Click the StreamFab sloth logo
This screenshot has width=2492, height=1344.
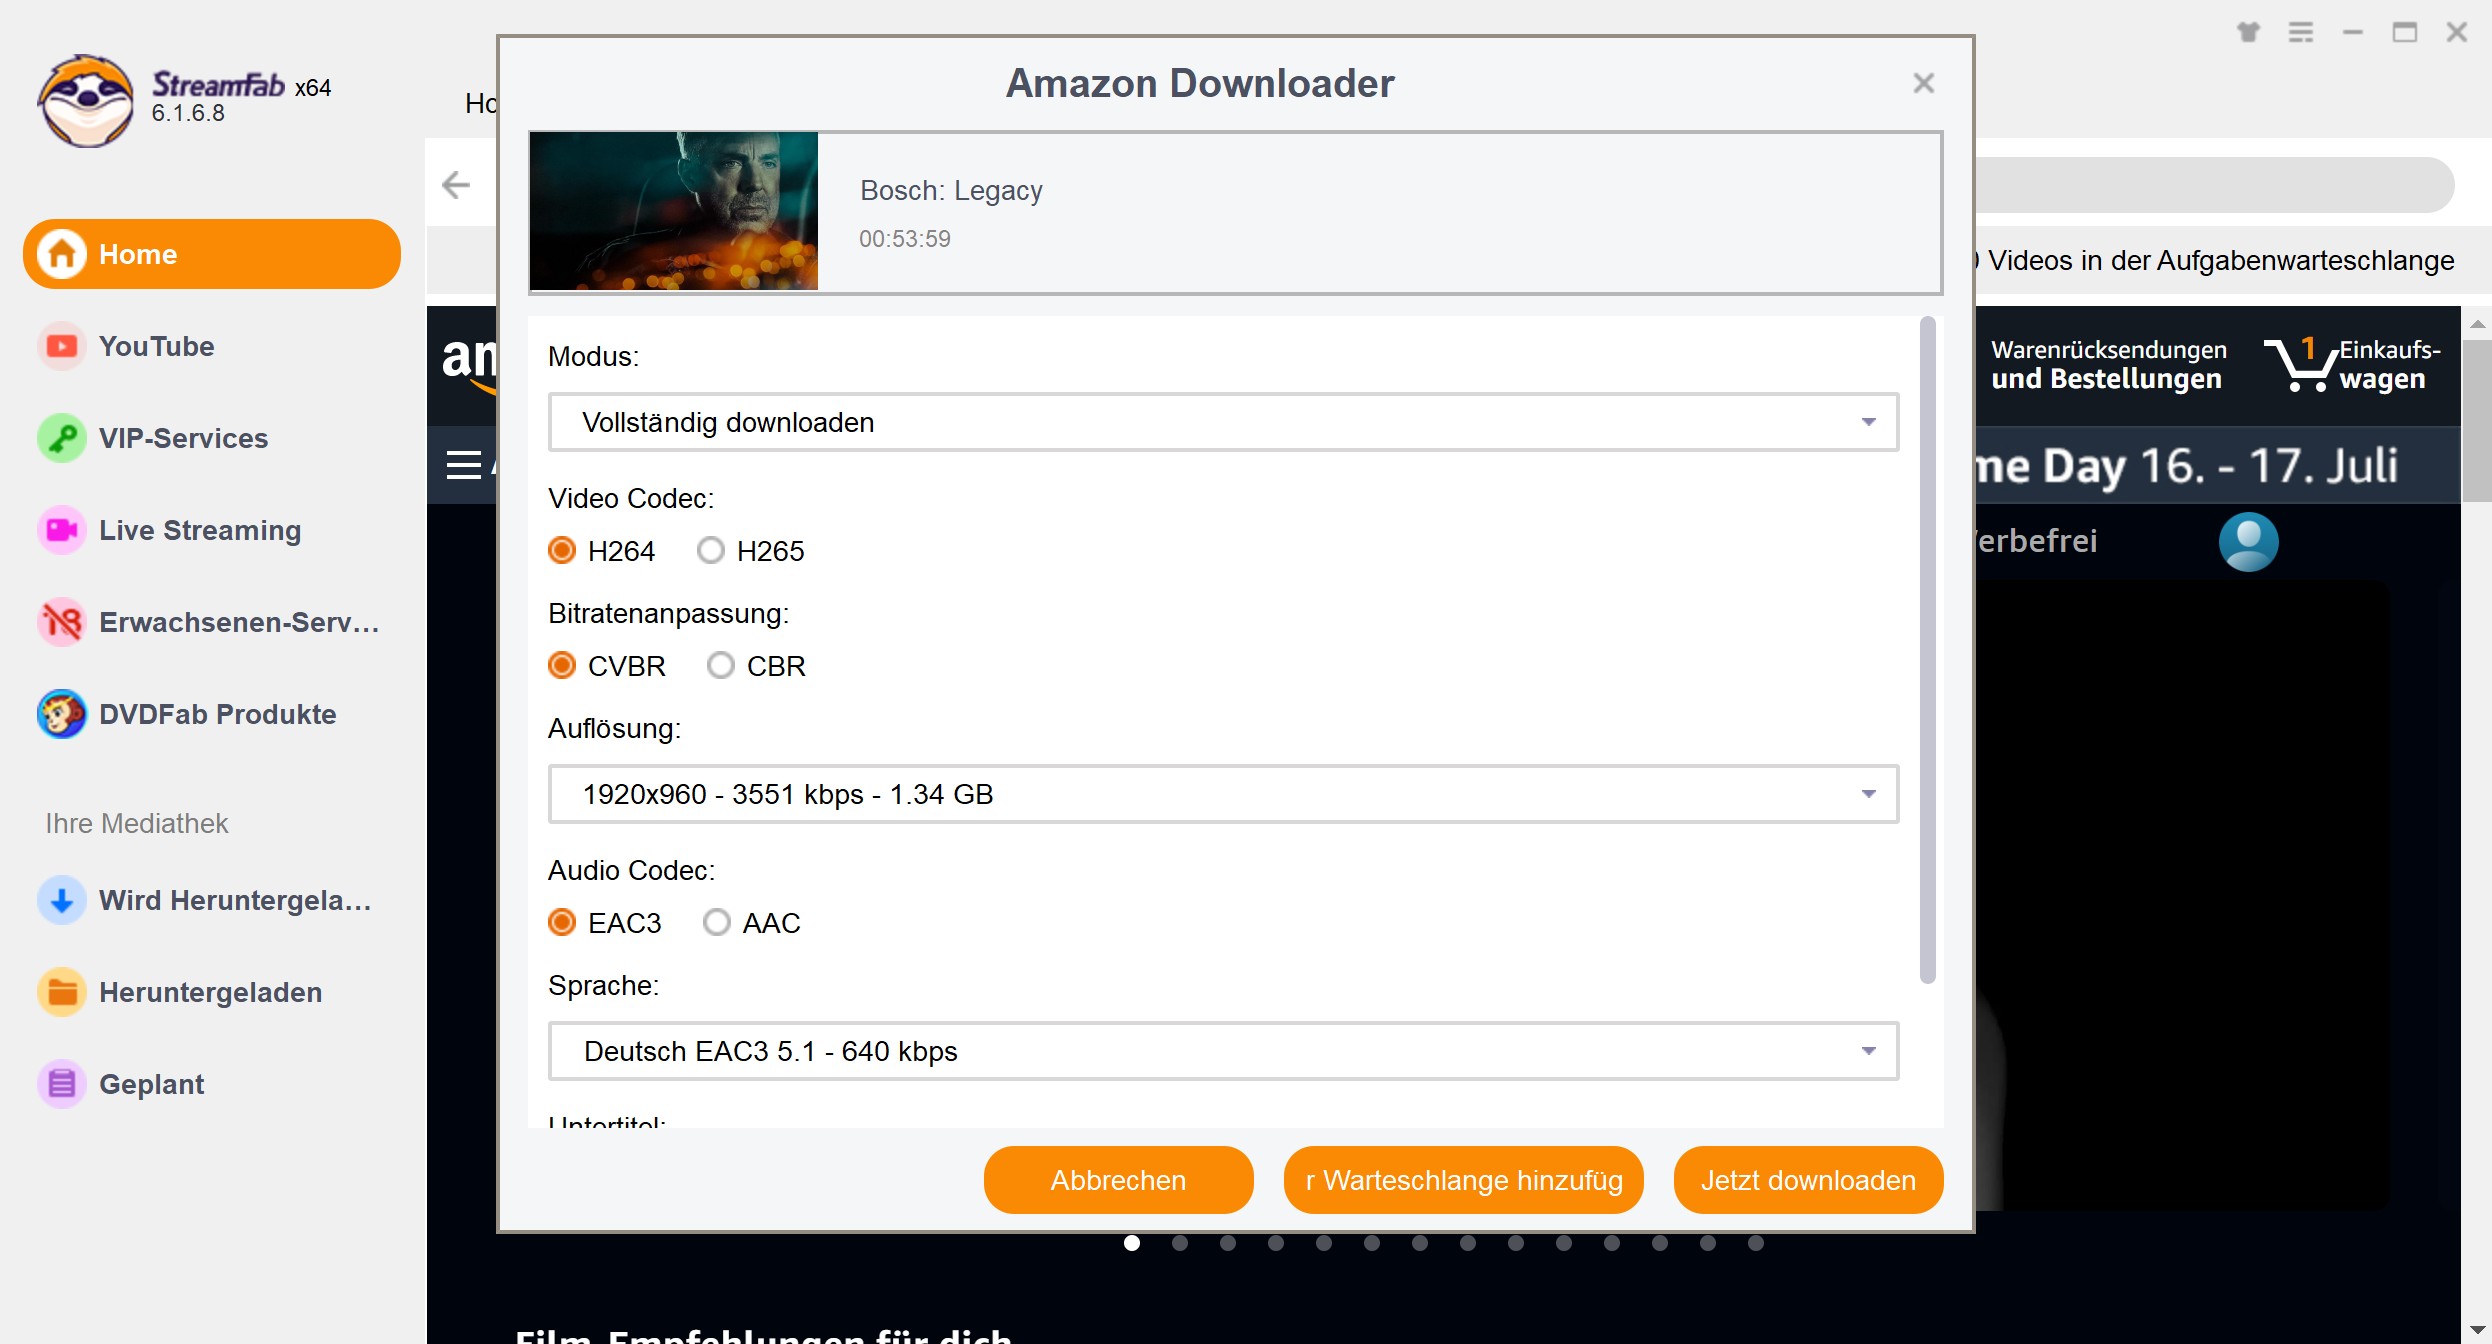click(x=86, y=101)
